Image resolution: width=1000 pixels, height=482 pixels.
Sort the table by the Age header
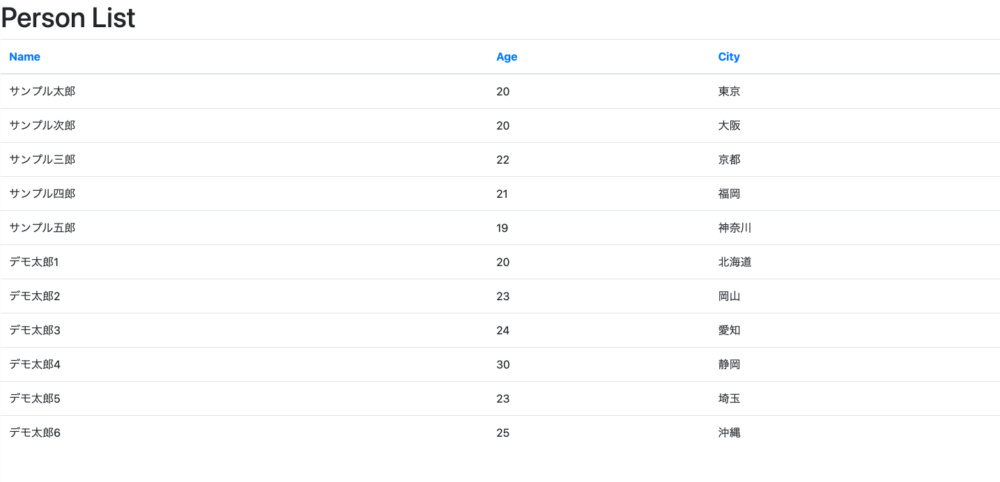(507, 57)
